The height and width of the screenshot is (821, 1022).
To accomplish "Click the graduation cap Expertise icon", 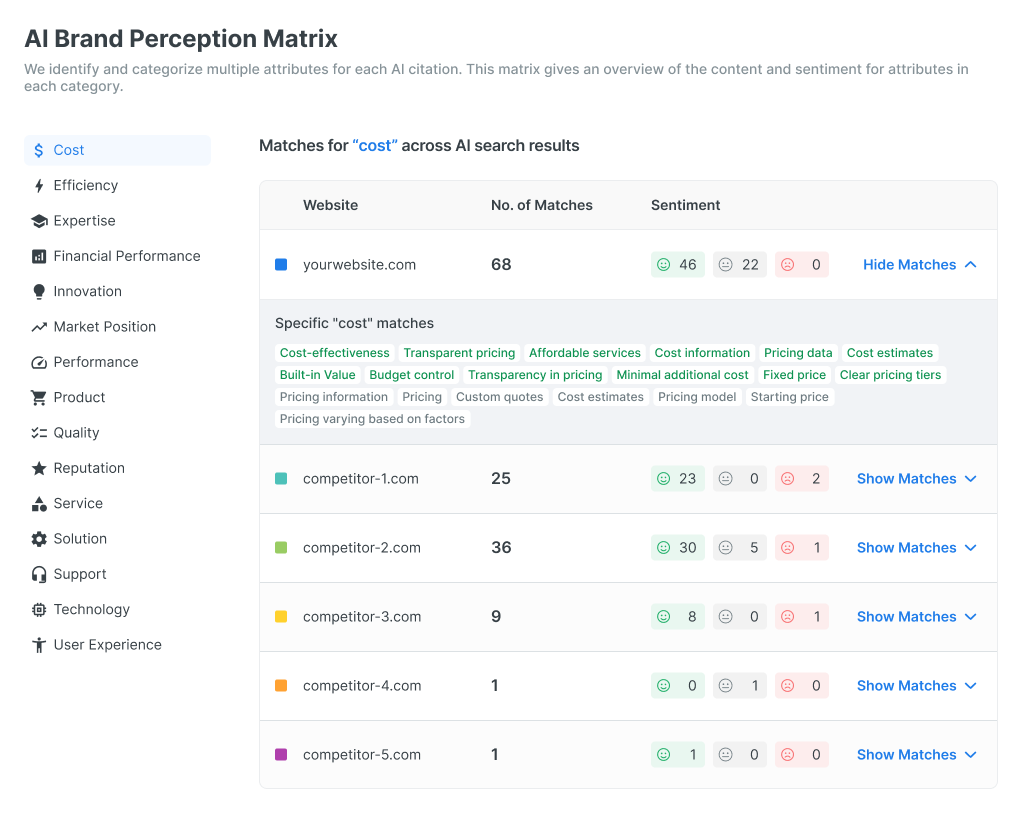I will pyautogui.click(x=39, y=221).
